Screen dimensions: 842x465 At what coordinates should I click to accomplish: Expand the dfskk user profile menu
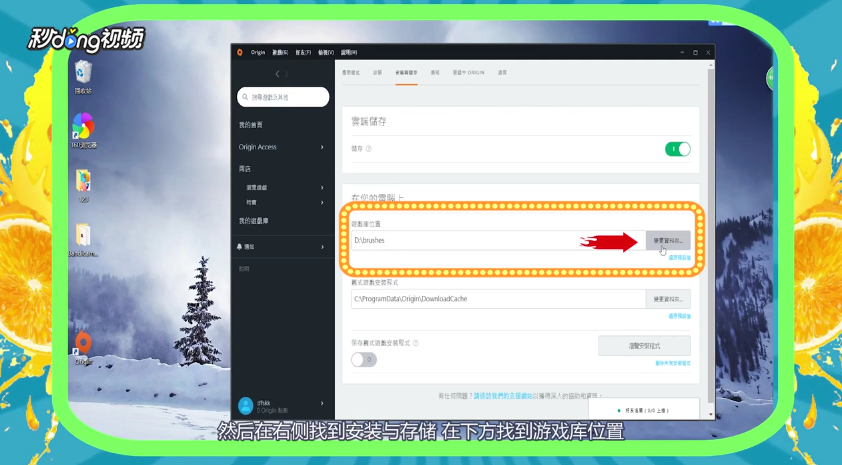pos(322,403)
